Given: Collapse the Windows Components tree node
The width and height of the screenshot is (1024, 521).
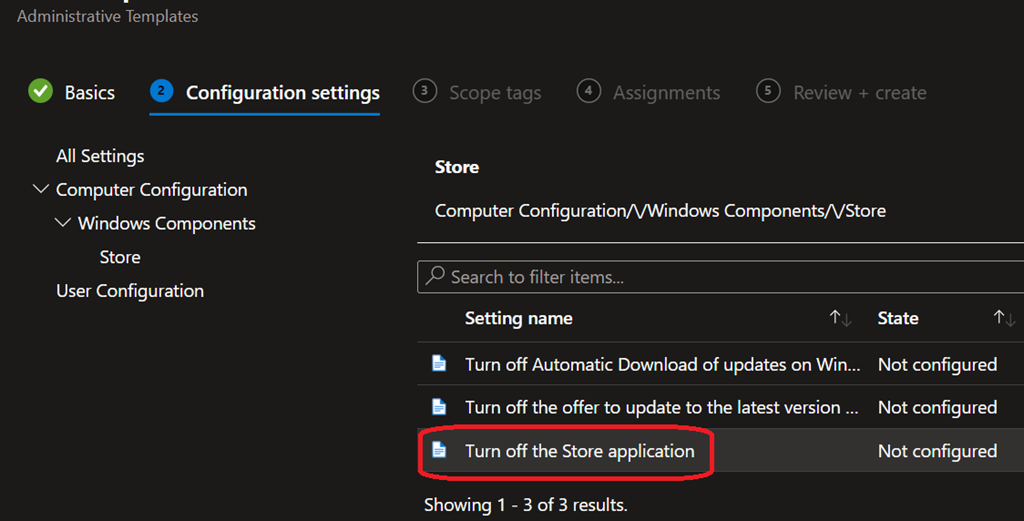Looking at the screenshot, I should click(x=63, y=223).
